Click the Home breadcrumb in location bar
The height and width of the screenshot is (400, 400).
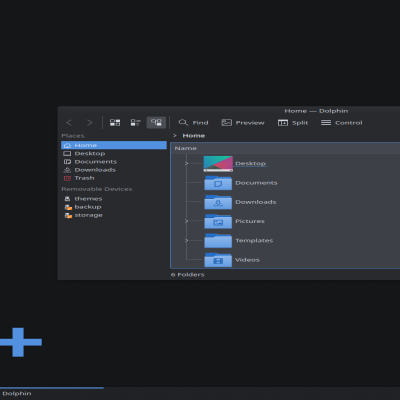194,136
